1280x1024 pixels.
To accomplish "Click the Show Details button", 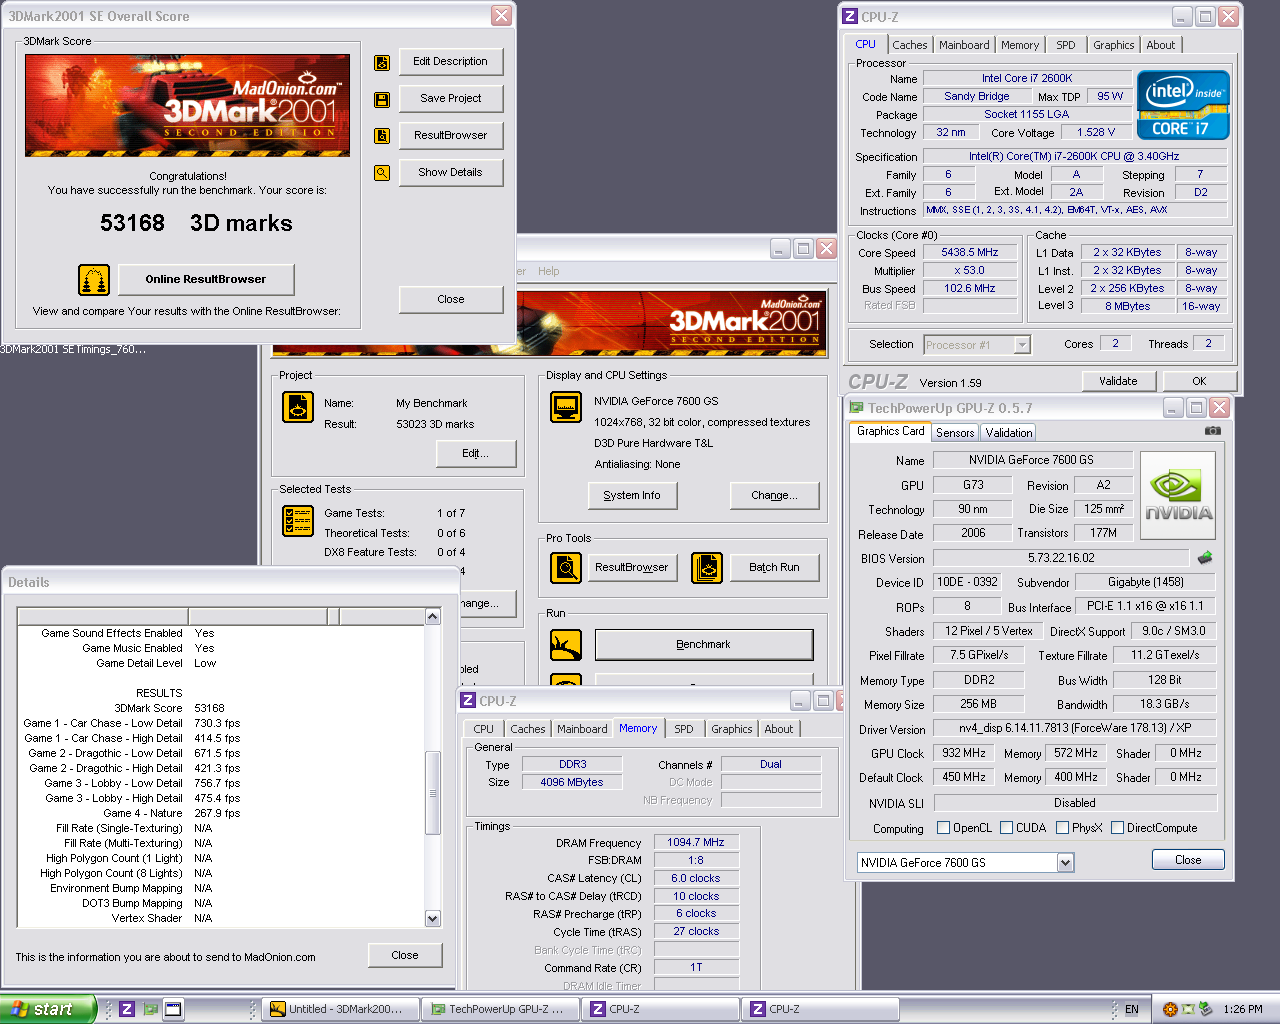I will 450,172.
